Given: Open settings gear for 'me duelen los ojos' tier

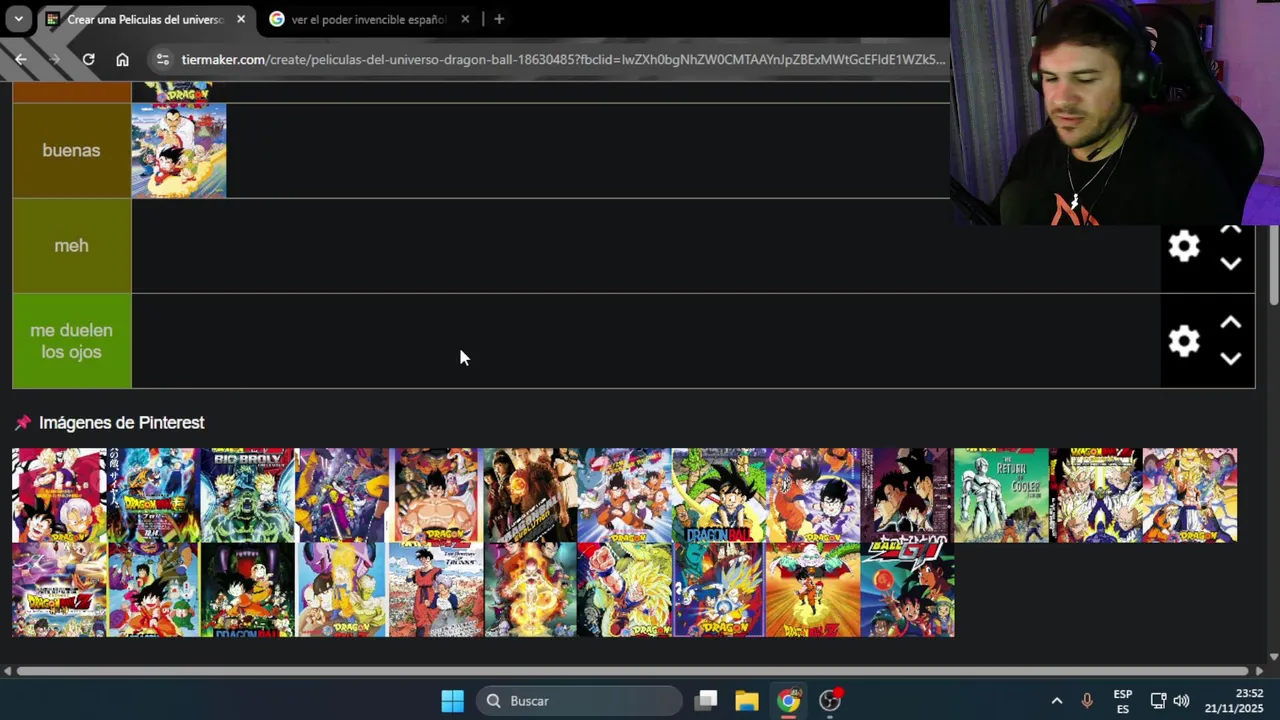Looking at the screenshot, I should pyautogui.click(x=1184, y=341).
